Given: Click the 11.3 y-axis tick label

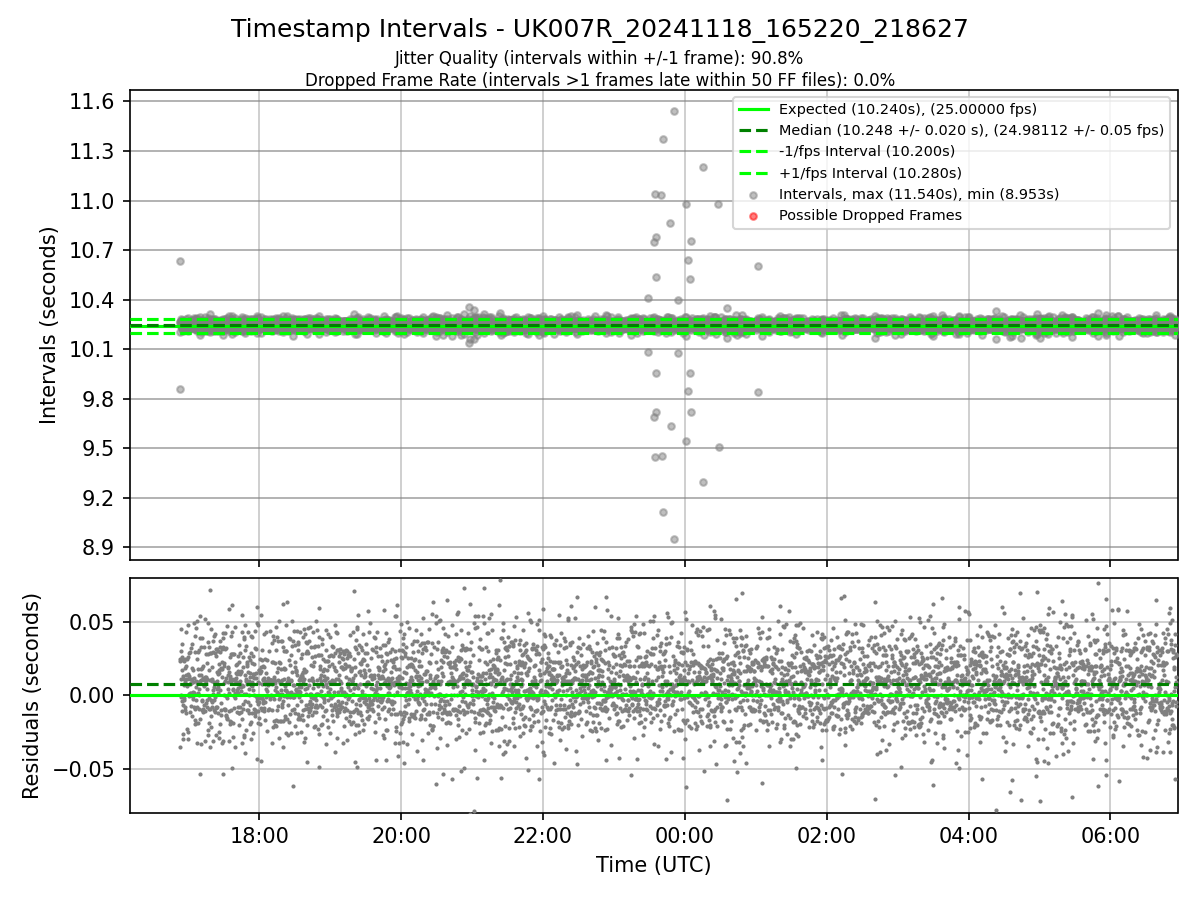Looking at the screenshot, I should (x=94, y=152).
